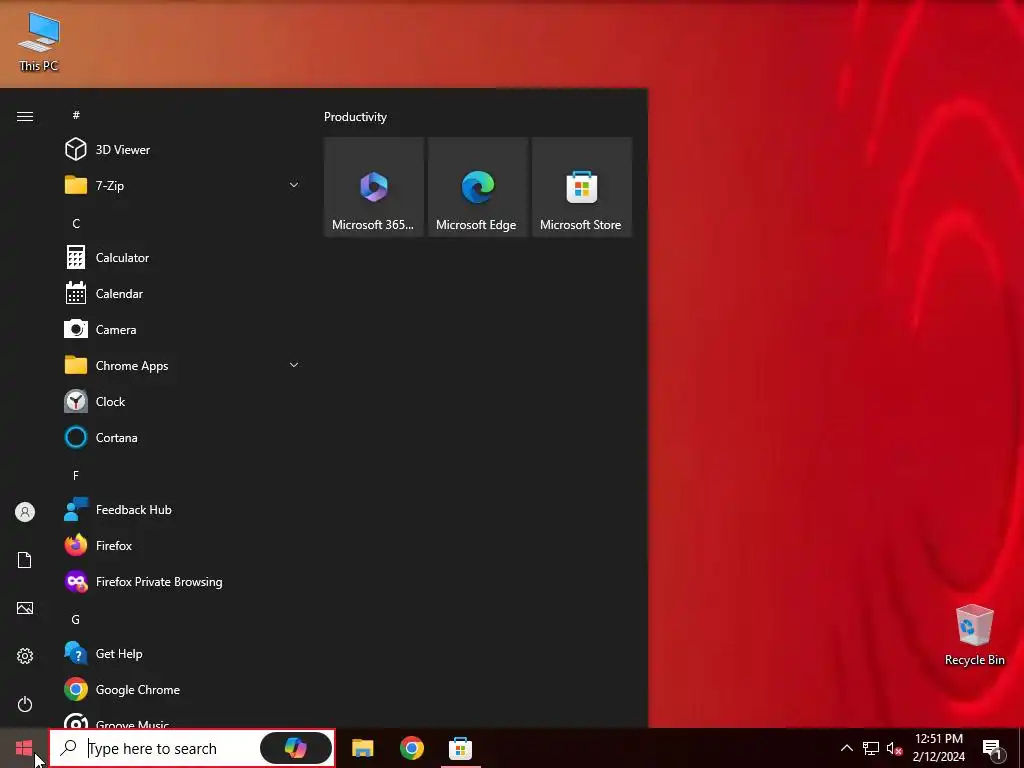Jump to the 'G' letter group header
Viewport: 1024px width, 768px height.
coord(76,619)
